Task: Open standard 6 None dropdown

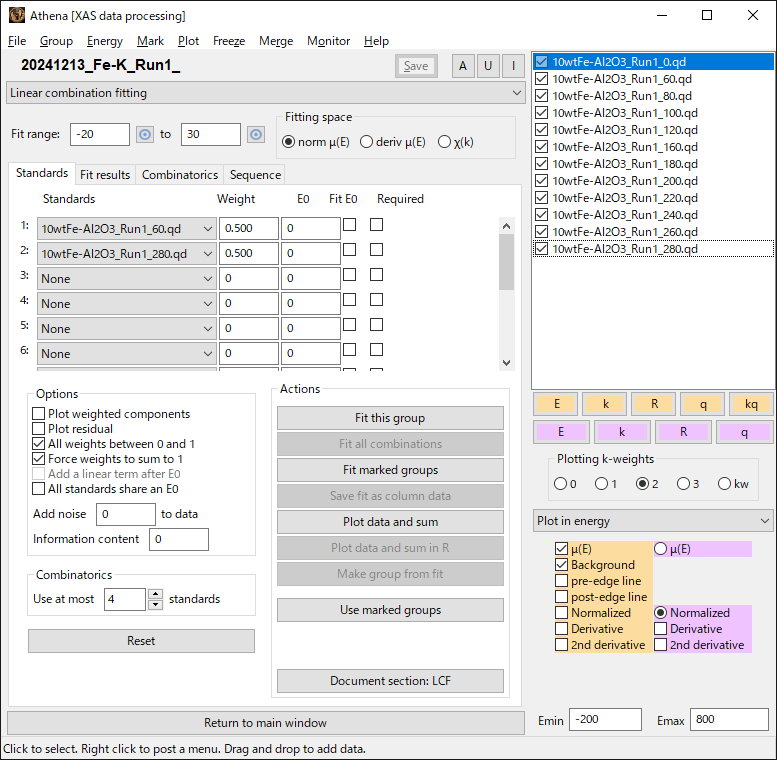Action: point(127,353)
